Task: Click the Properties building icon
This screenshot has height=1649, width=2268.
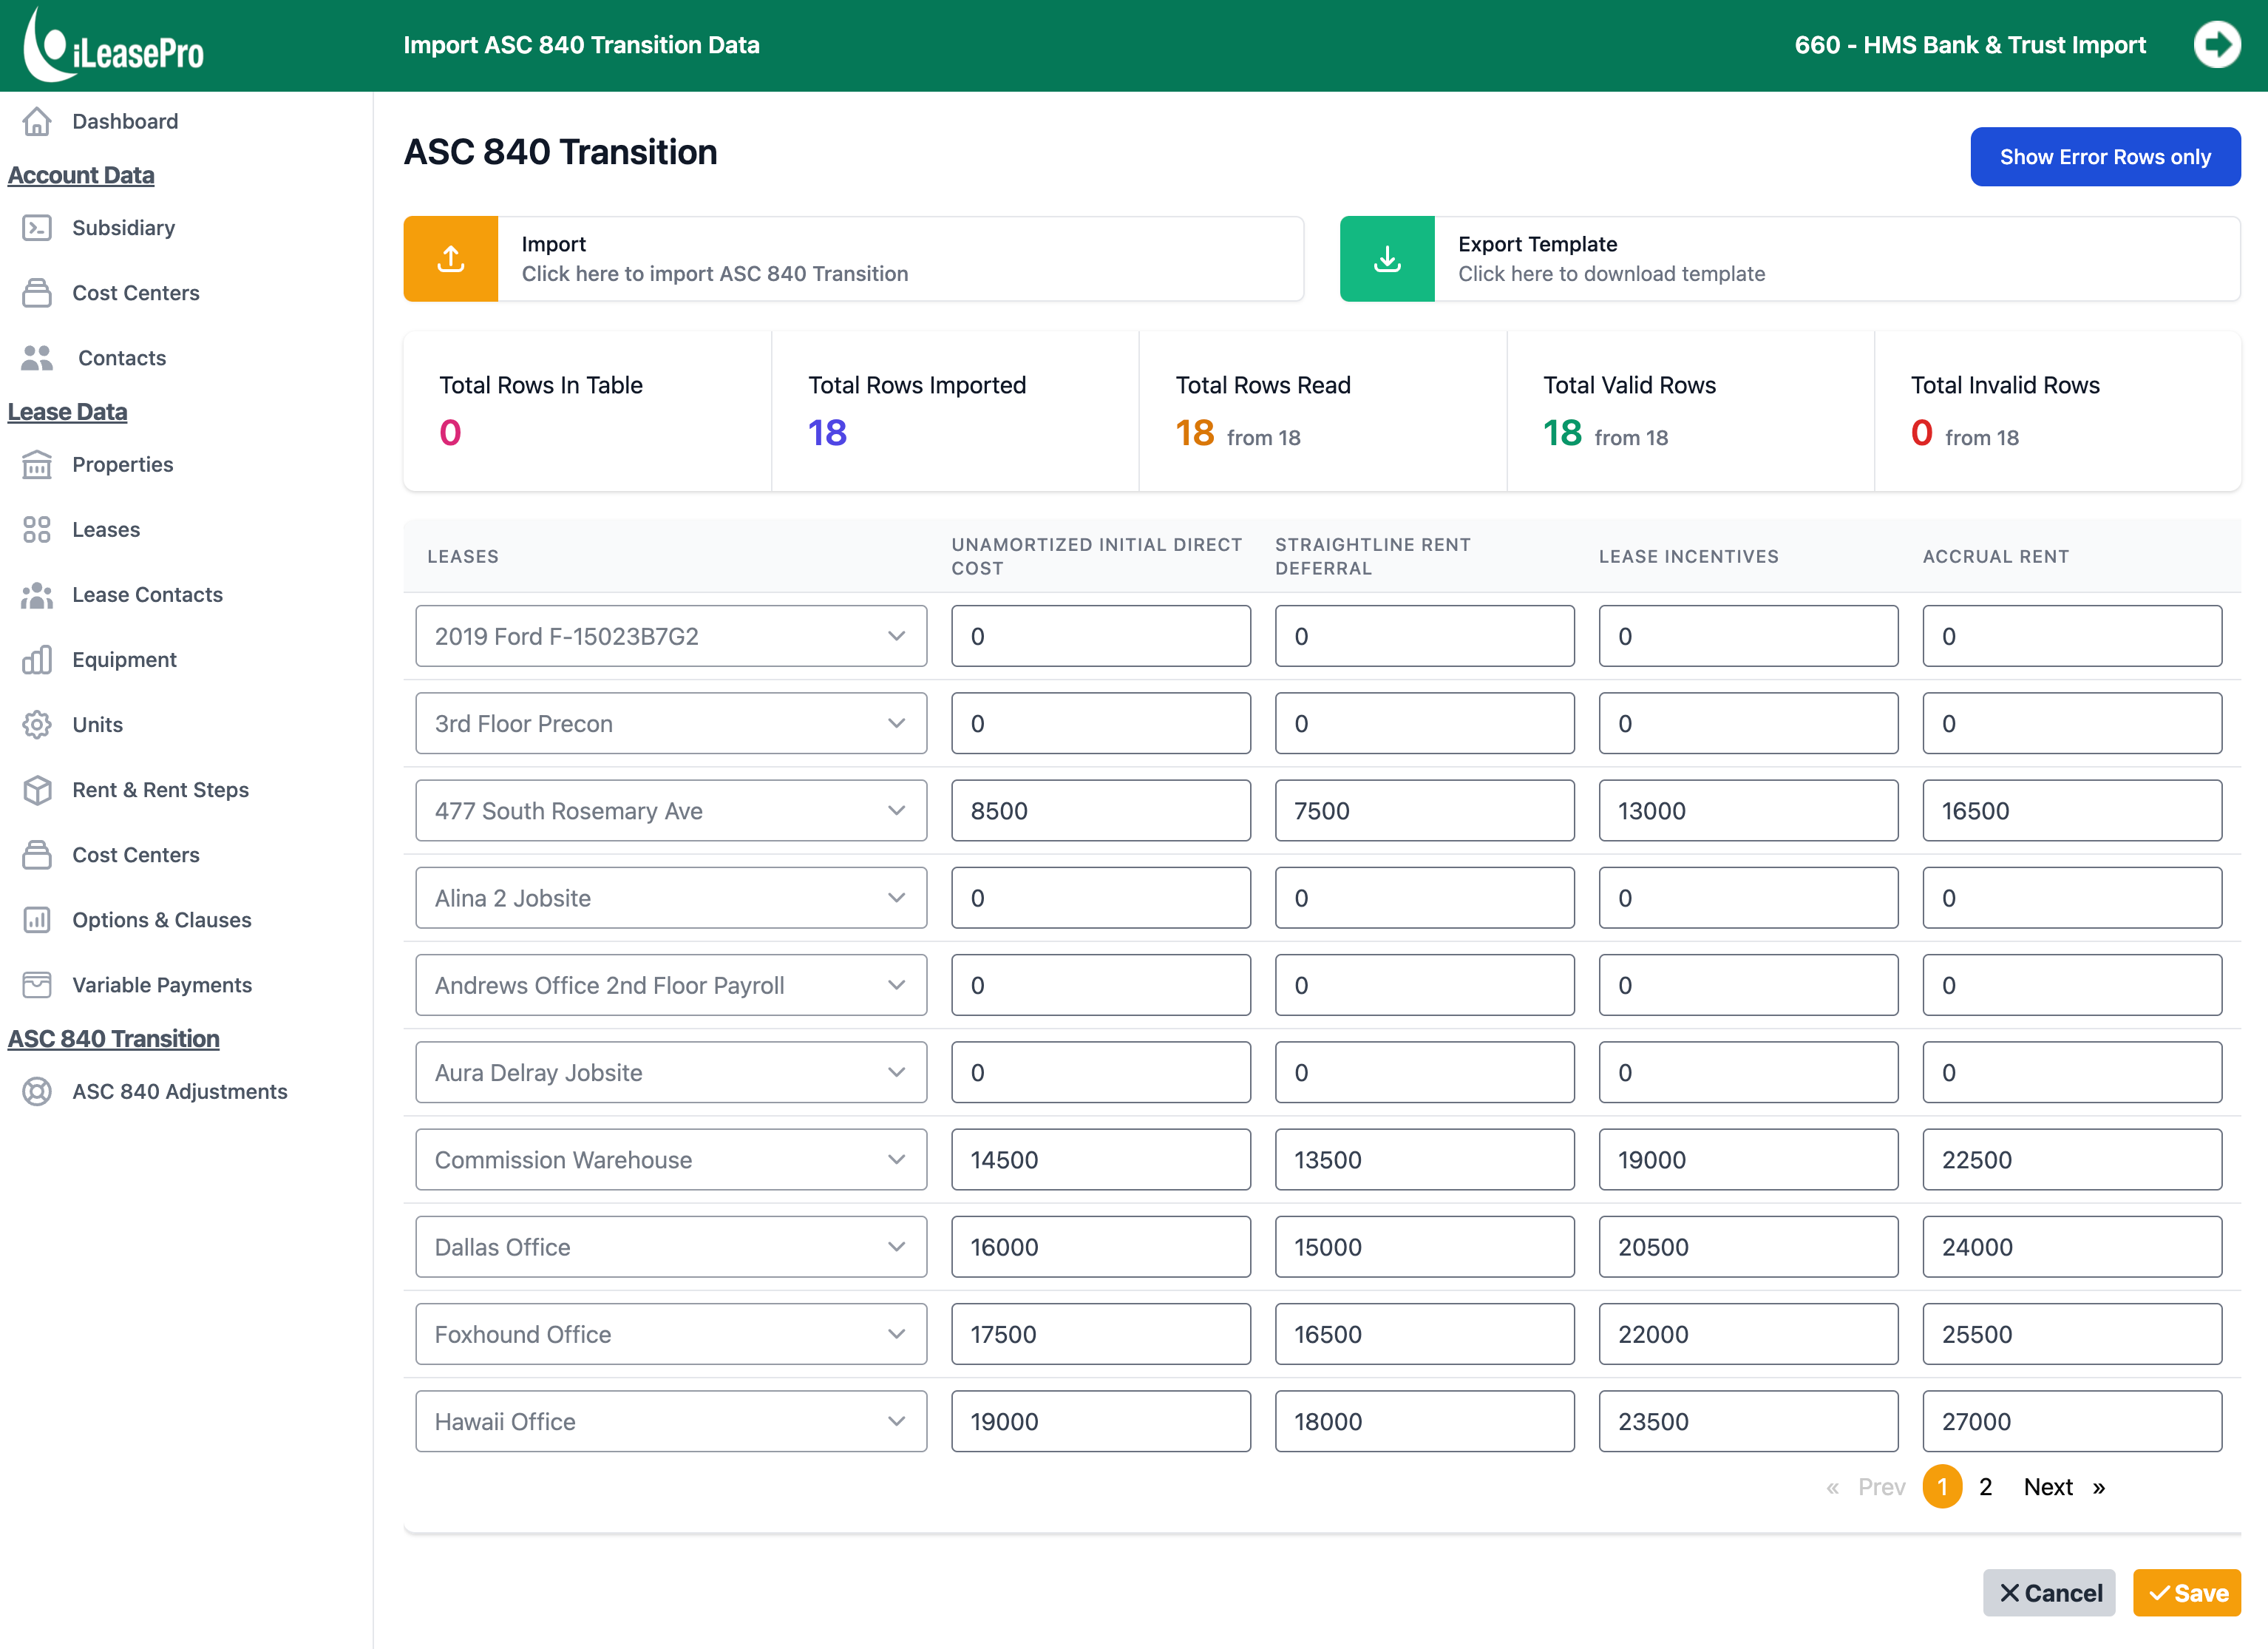Action: pyautogui.click(x=37, y=464)
